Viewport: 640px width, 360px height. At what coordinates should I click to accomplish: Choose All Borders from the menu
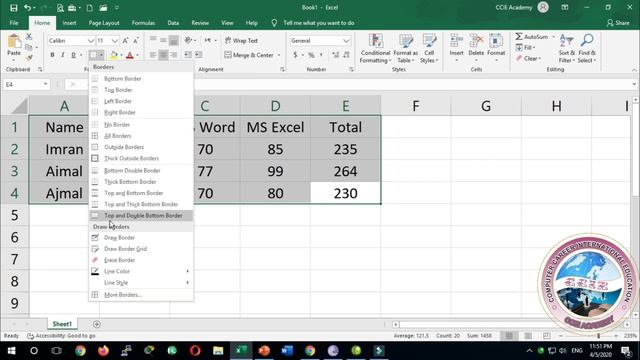141,136
